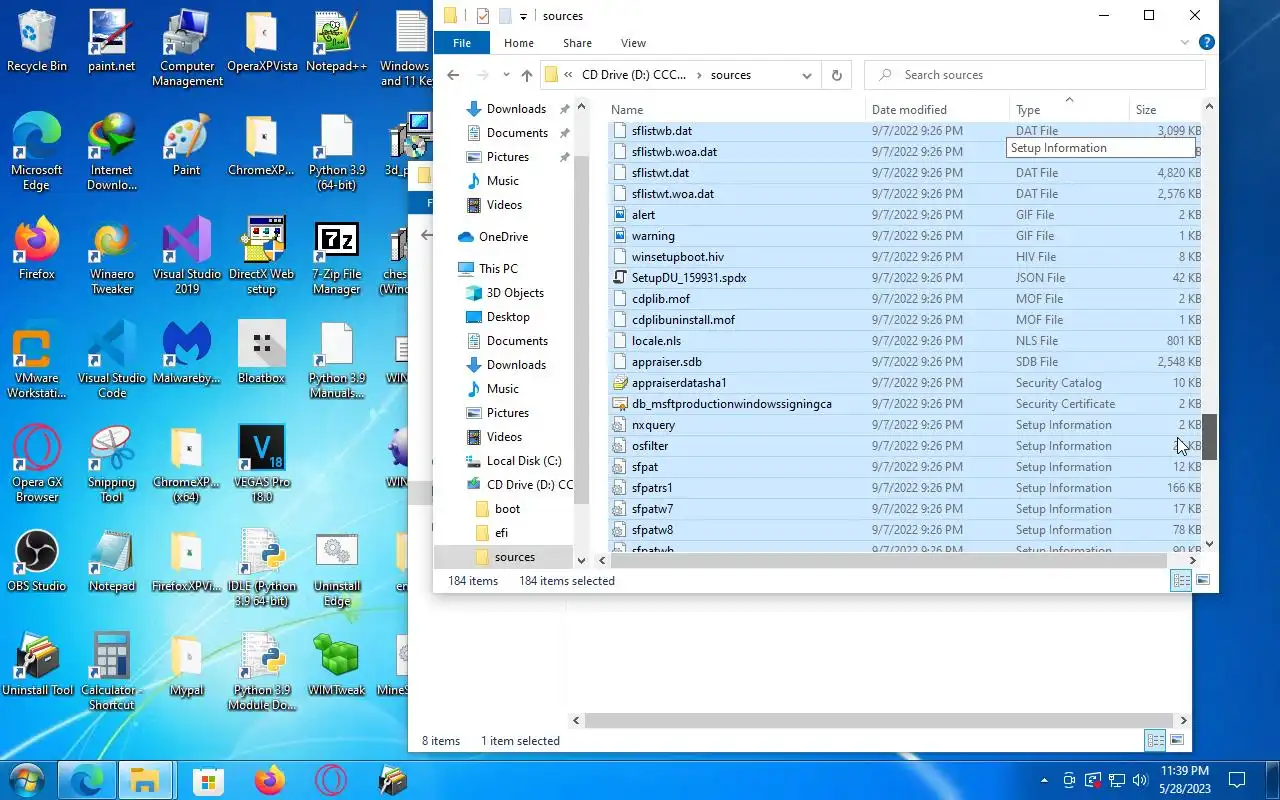Select the db_msftproductionwindowssigningca certificate file
1280x800 pixels.
[905, 404]
